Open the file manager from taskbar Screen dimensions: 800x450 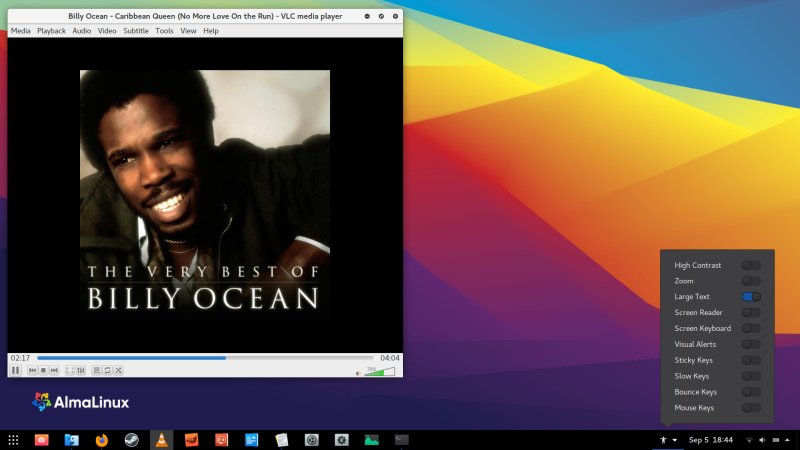tap(71, 440)
